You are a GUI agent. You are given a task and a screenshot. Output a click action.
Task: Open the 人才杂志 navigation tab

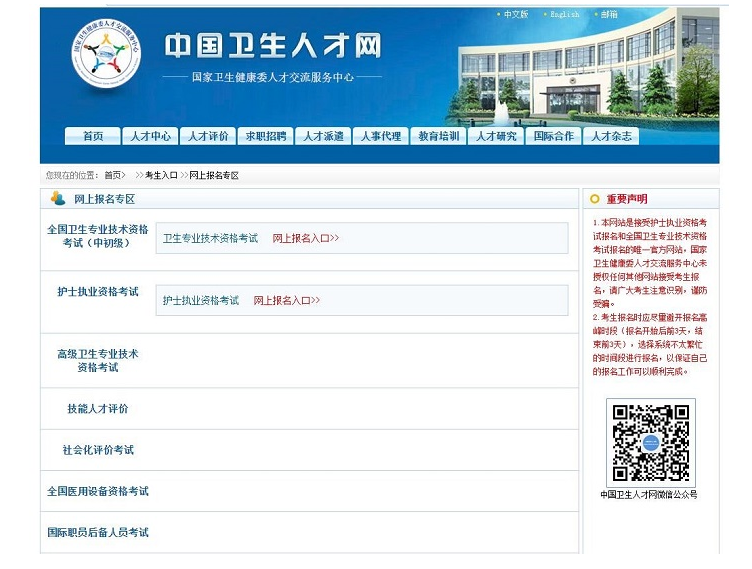[611, 136]
